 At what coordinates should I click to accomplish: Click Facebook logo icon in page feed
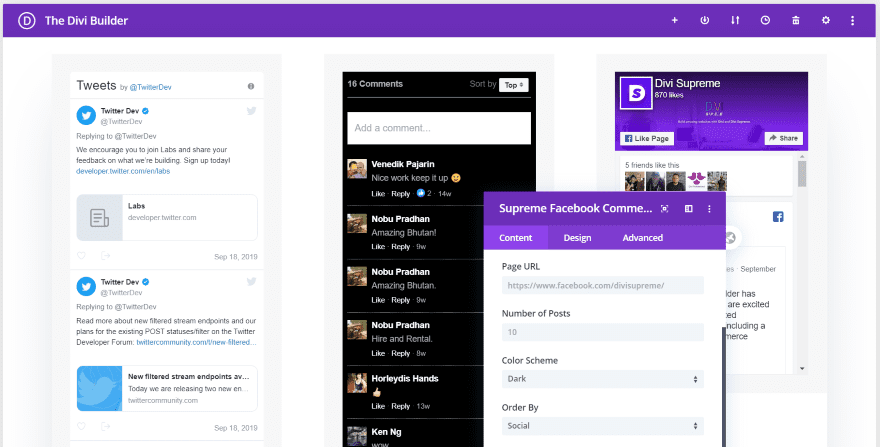pos(778,217)
